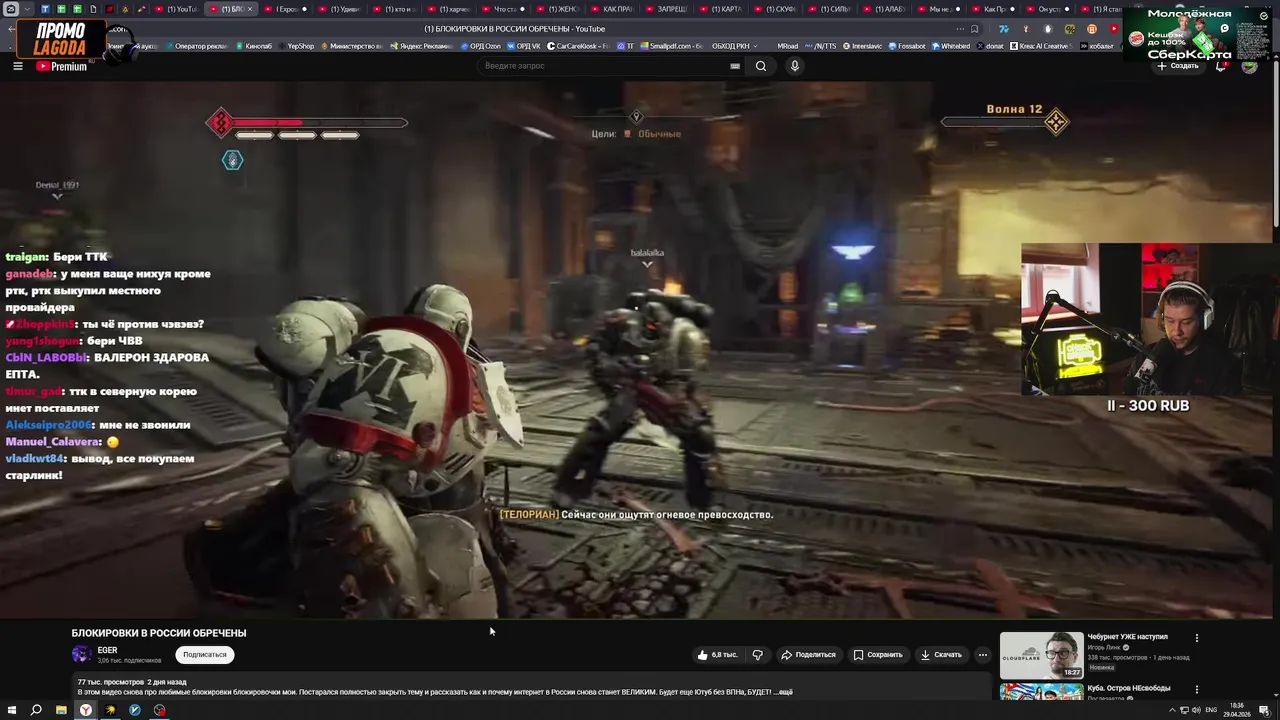This screenshot has width=1280, height=720.
Task: Open the Whitebird bookmark
Action: point(951,46)
